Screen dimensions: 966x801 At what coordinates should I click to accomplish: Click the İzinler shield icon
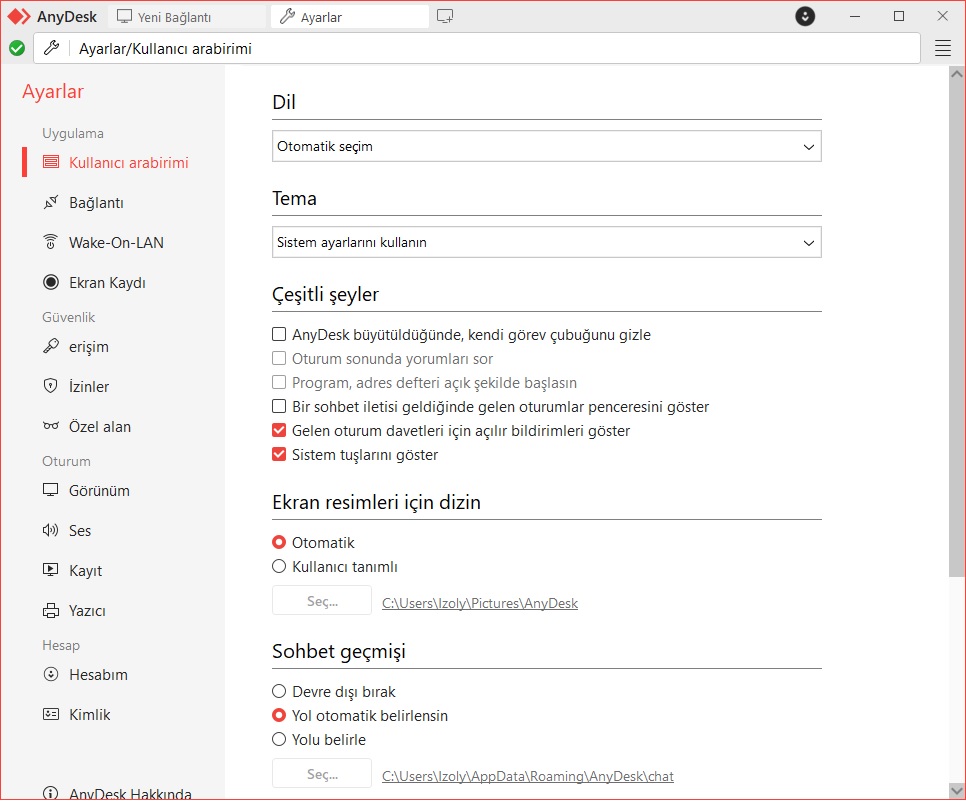pos(51,386)
